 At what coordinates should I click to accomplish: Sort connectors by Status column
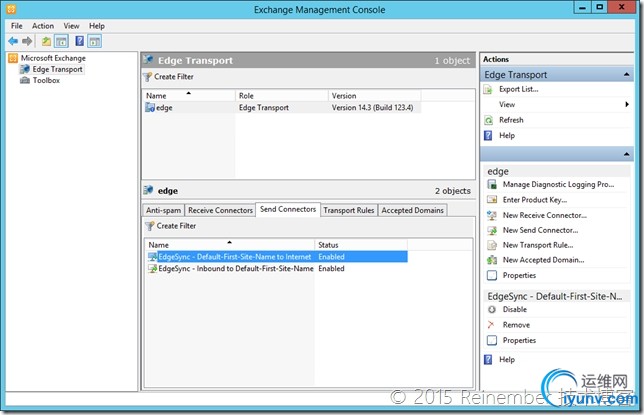point(361,245)
